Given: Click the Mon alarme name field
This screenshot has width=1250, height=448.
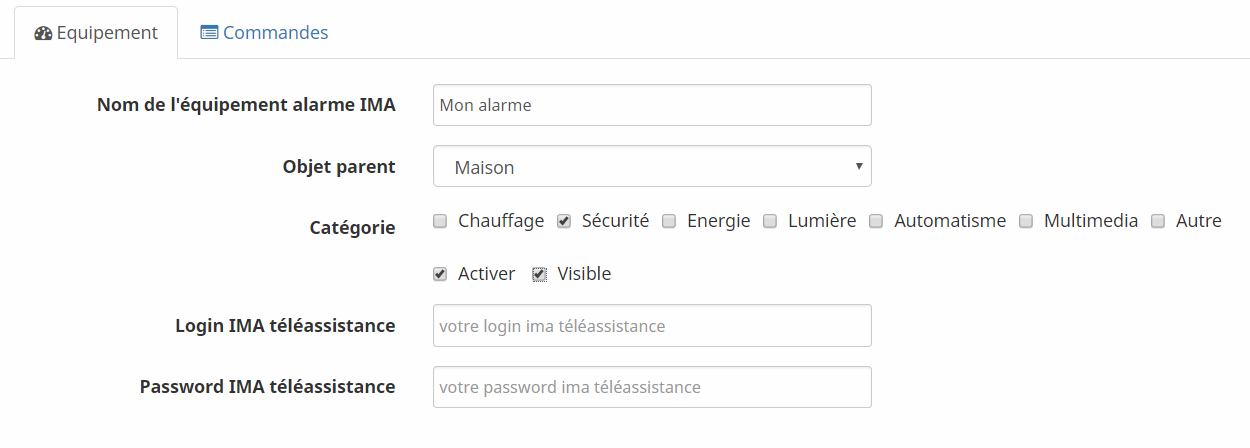Looking at the screenshot, I should coord(652,105).
